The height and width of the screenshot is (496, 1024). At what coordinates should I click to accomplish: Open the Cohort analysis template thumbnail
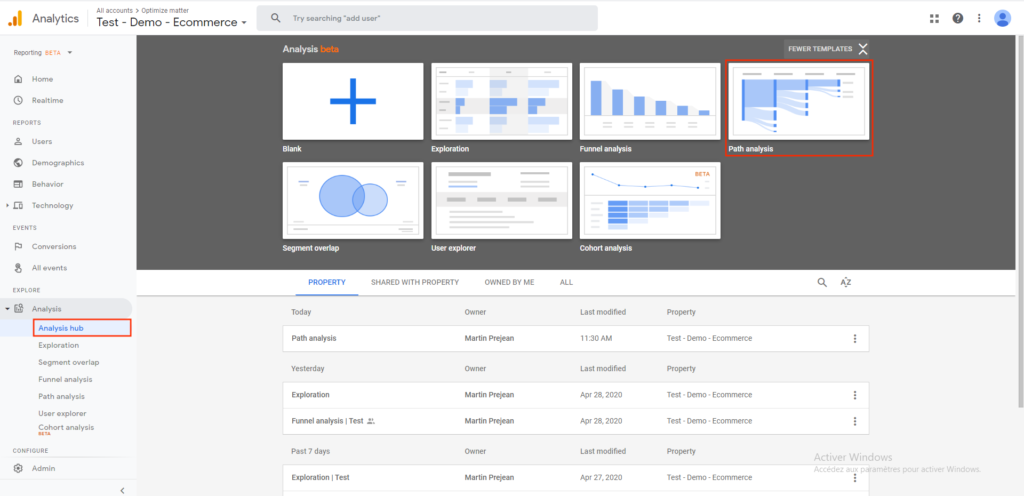coord(650,200)
